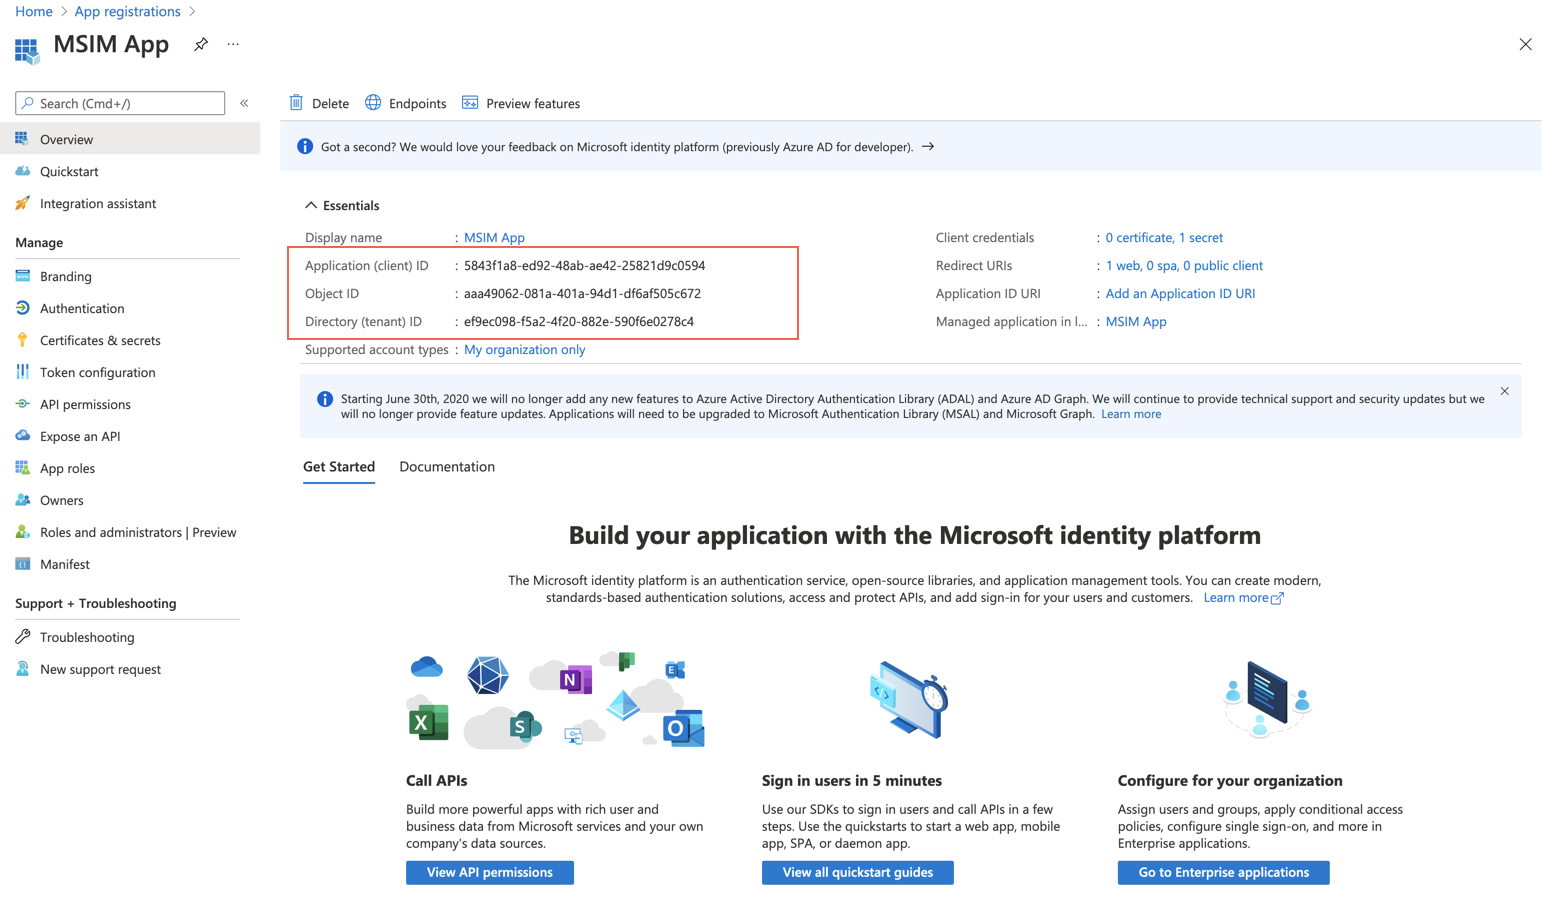This screenshot has width=1548, height=898.
Task: Click the Home breadcrumb link
Action: pos(34,11)
